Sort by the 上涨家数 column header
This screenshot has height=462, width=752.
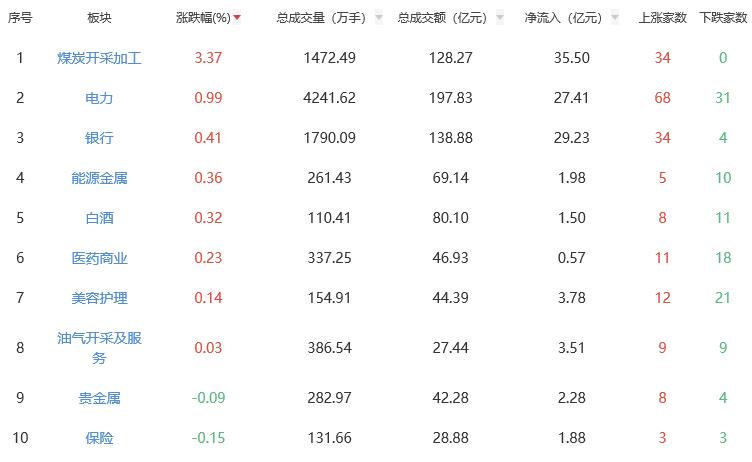662,18
